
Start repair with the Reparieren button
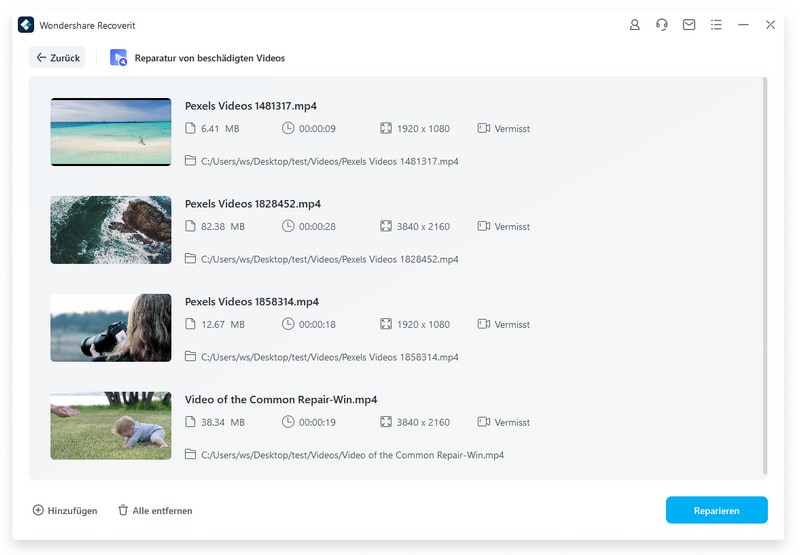716,510
